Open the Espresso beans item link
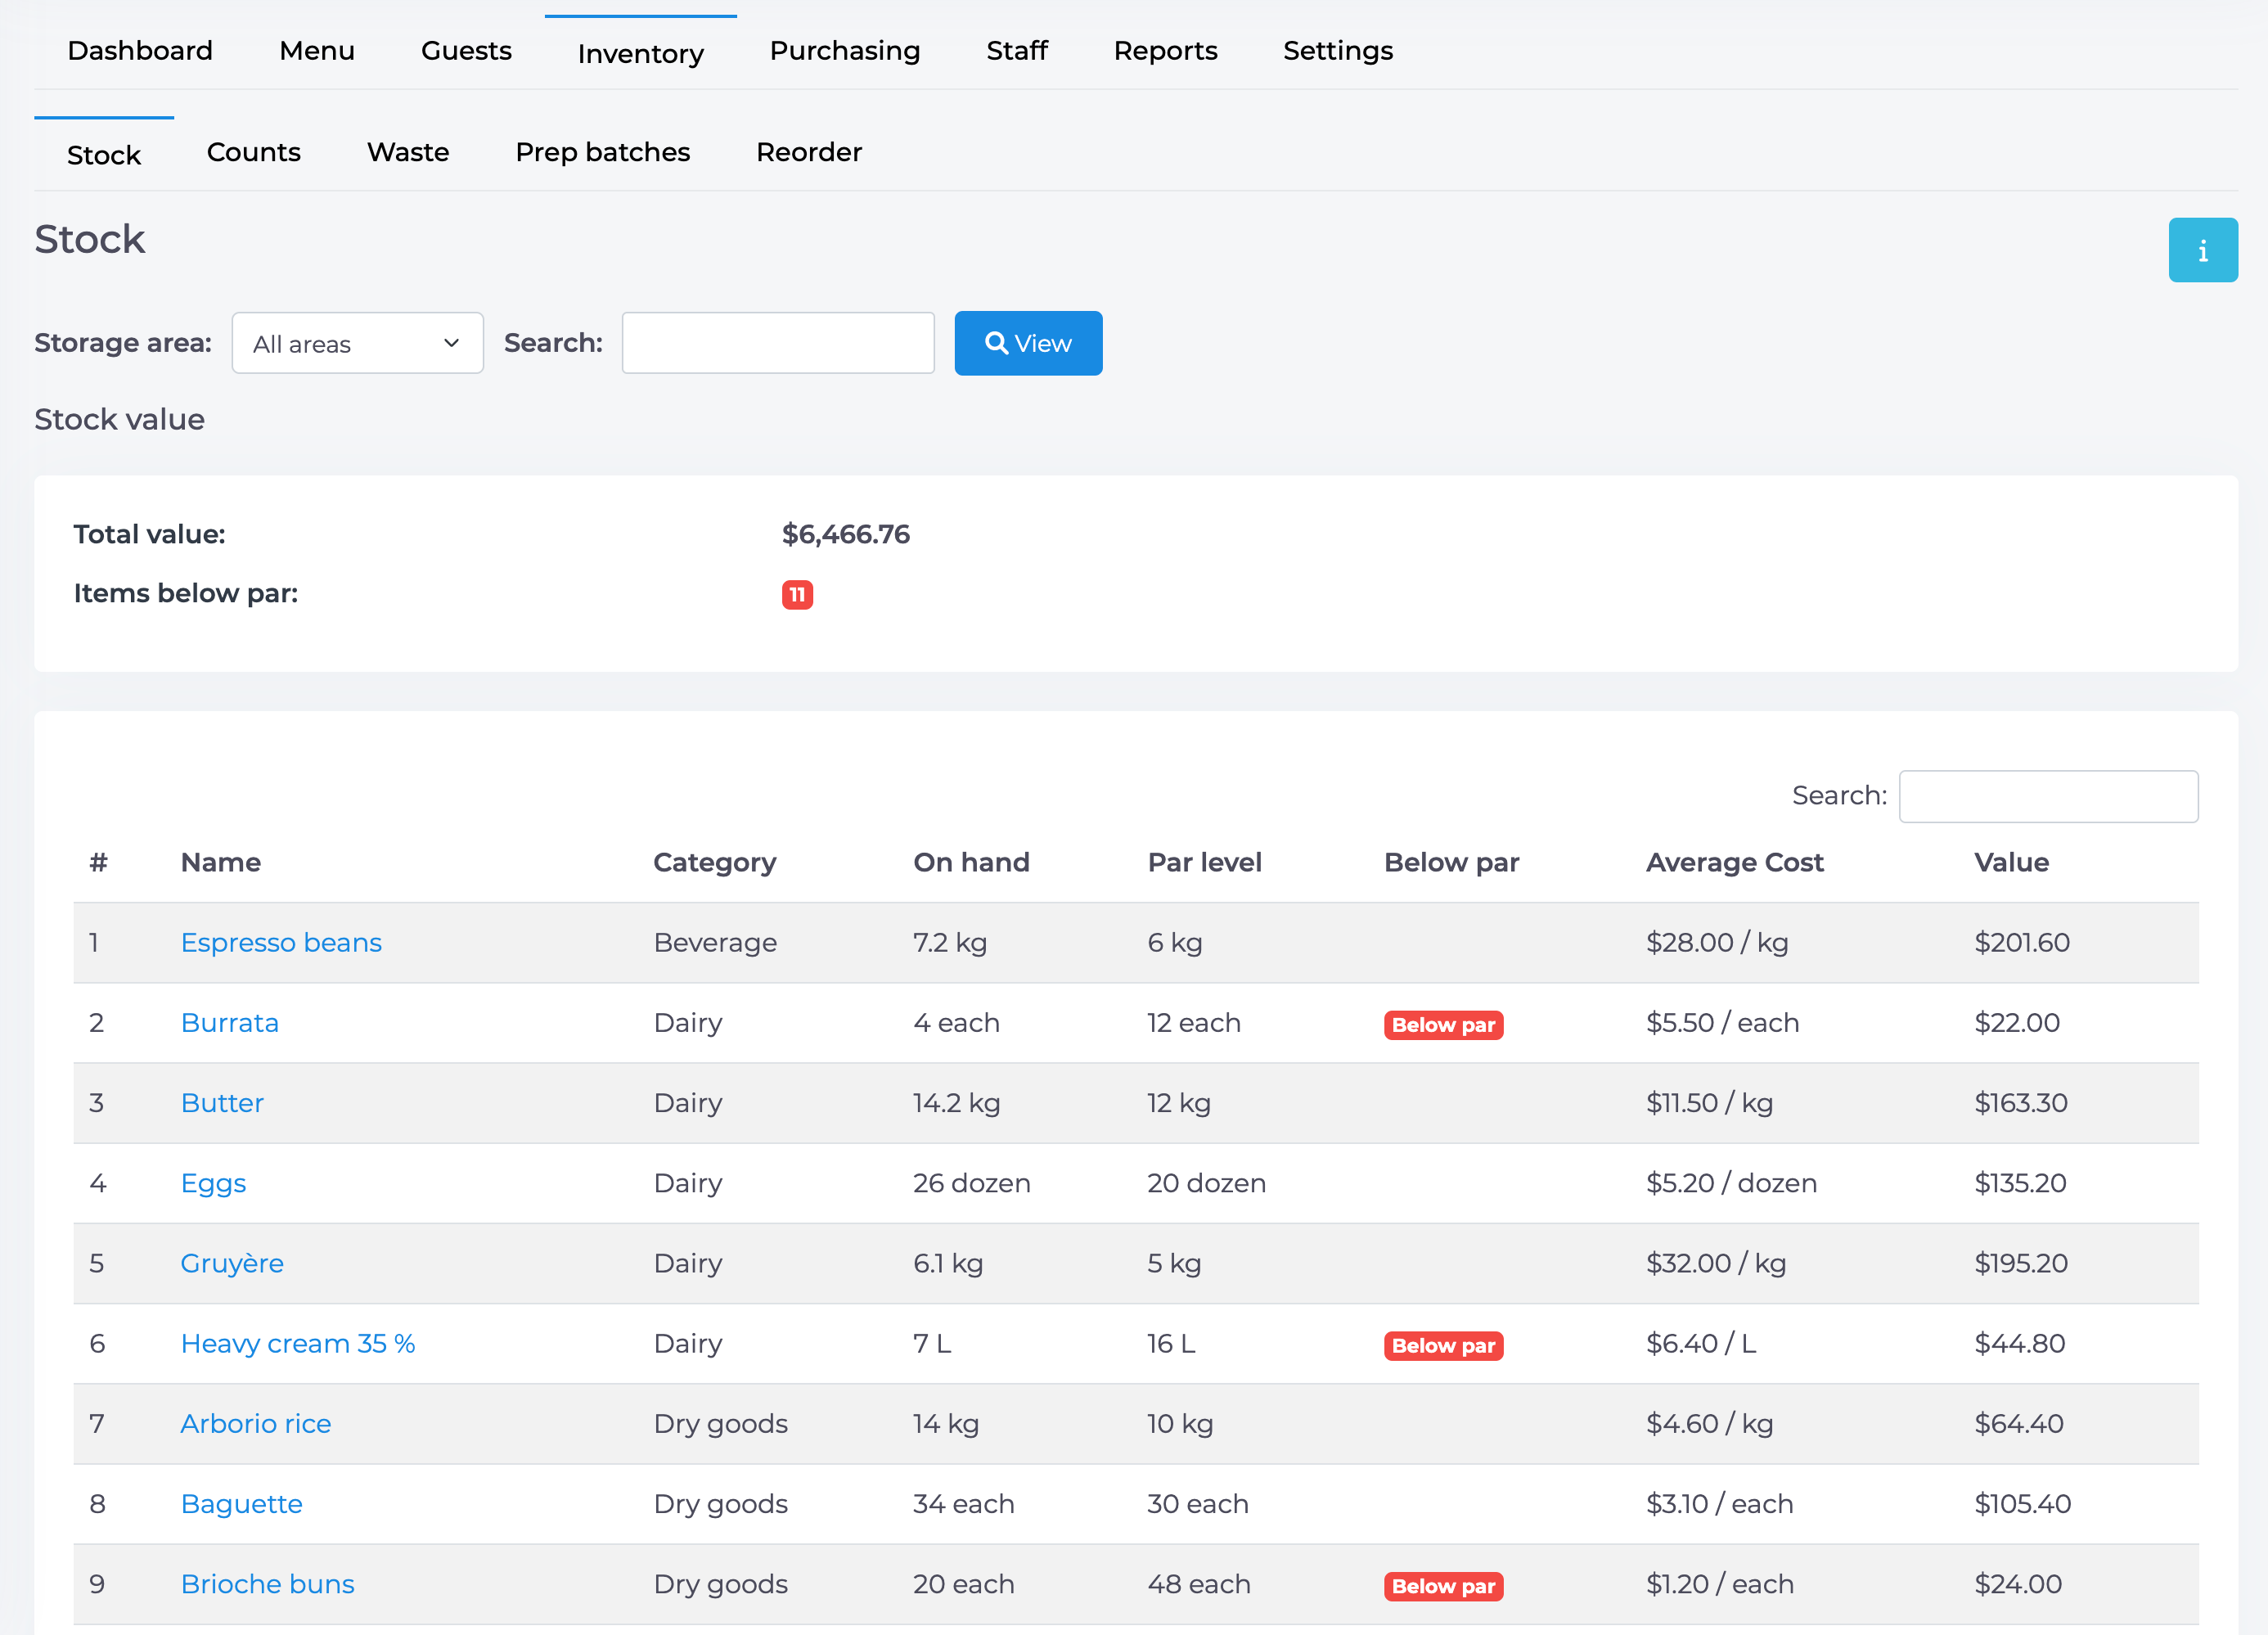The width and height of the screenshot is (2268, 1635). [281, 942]
